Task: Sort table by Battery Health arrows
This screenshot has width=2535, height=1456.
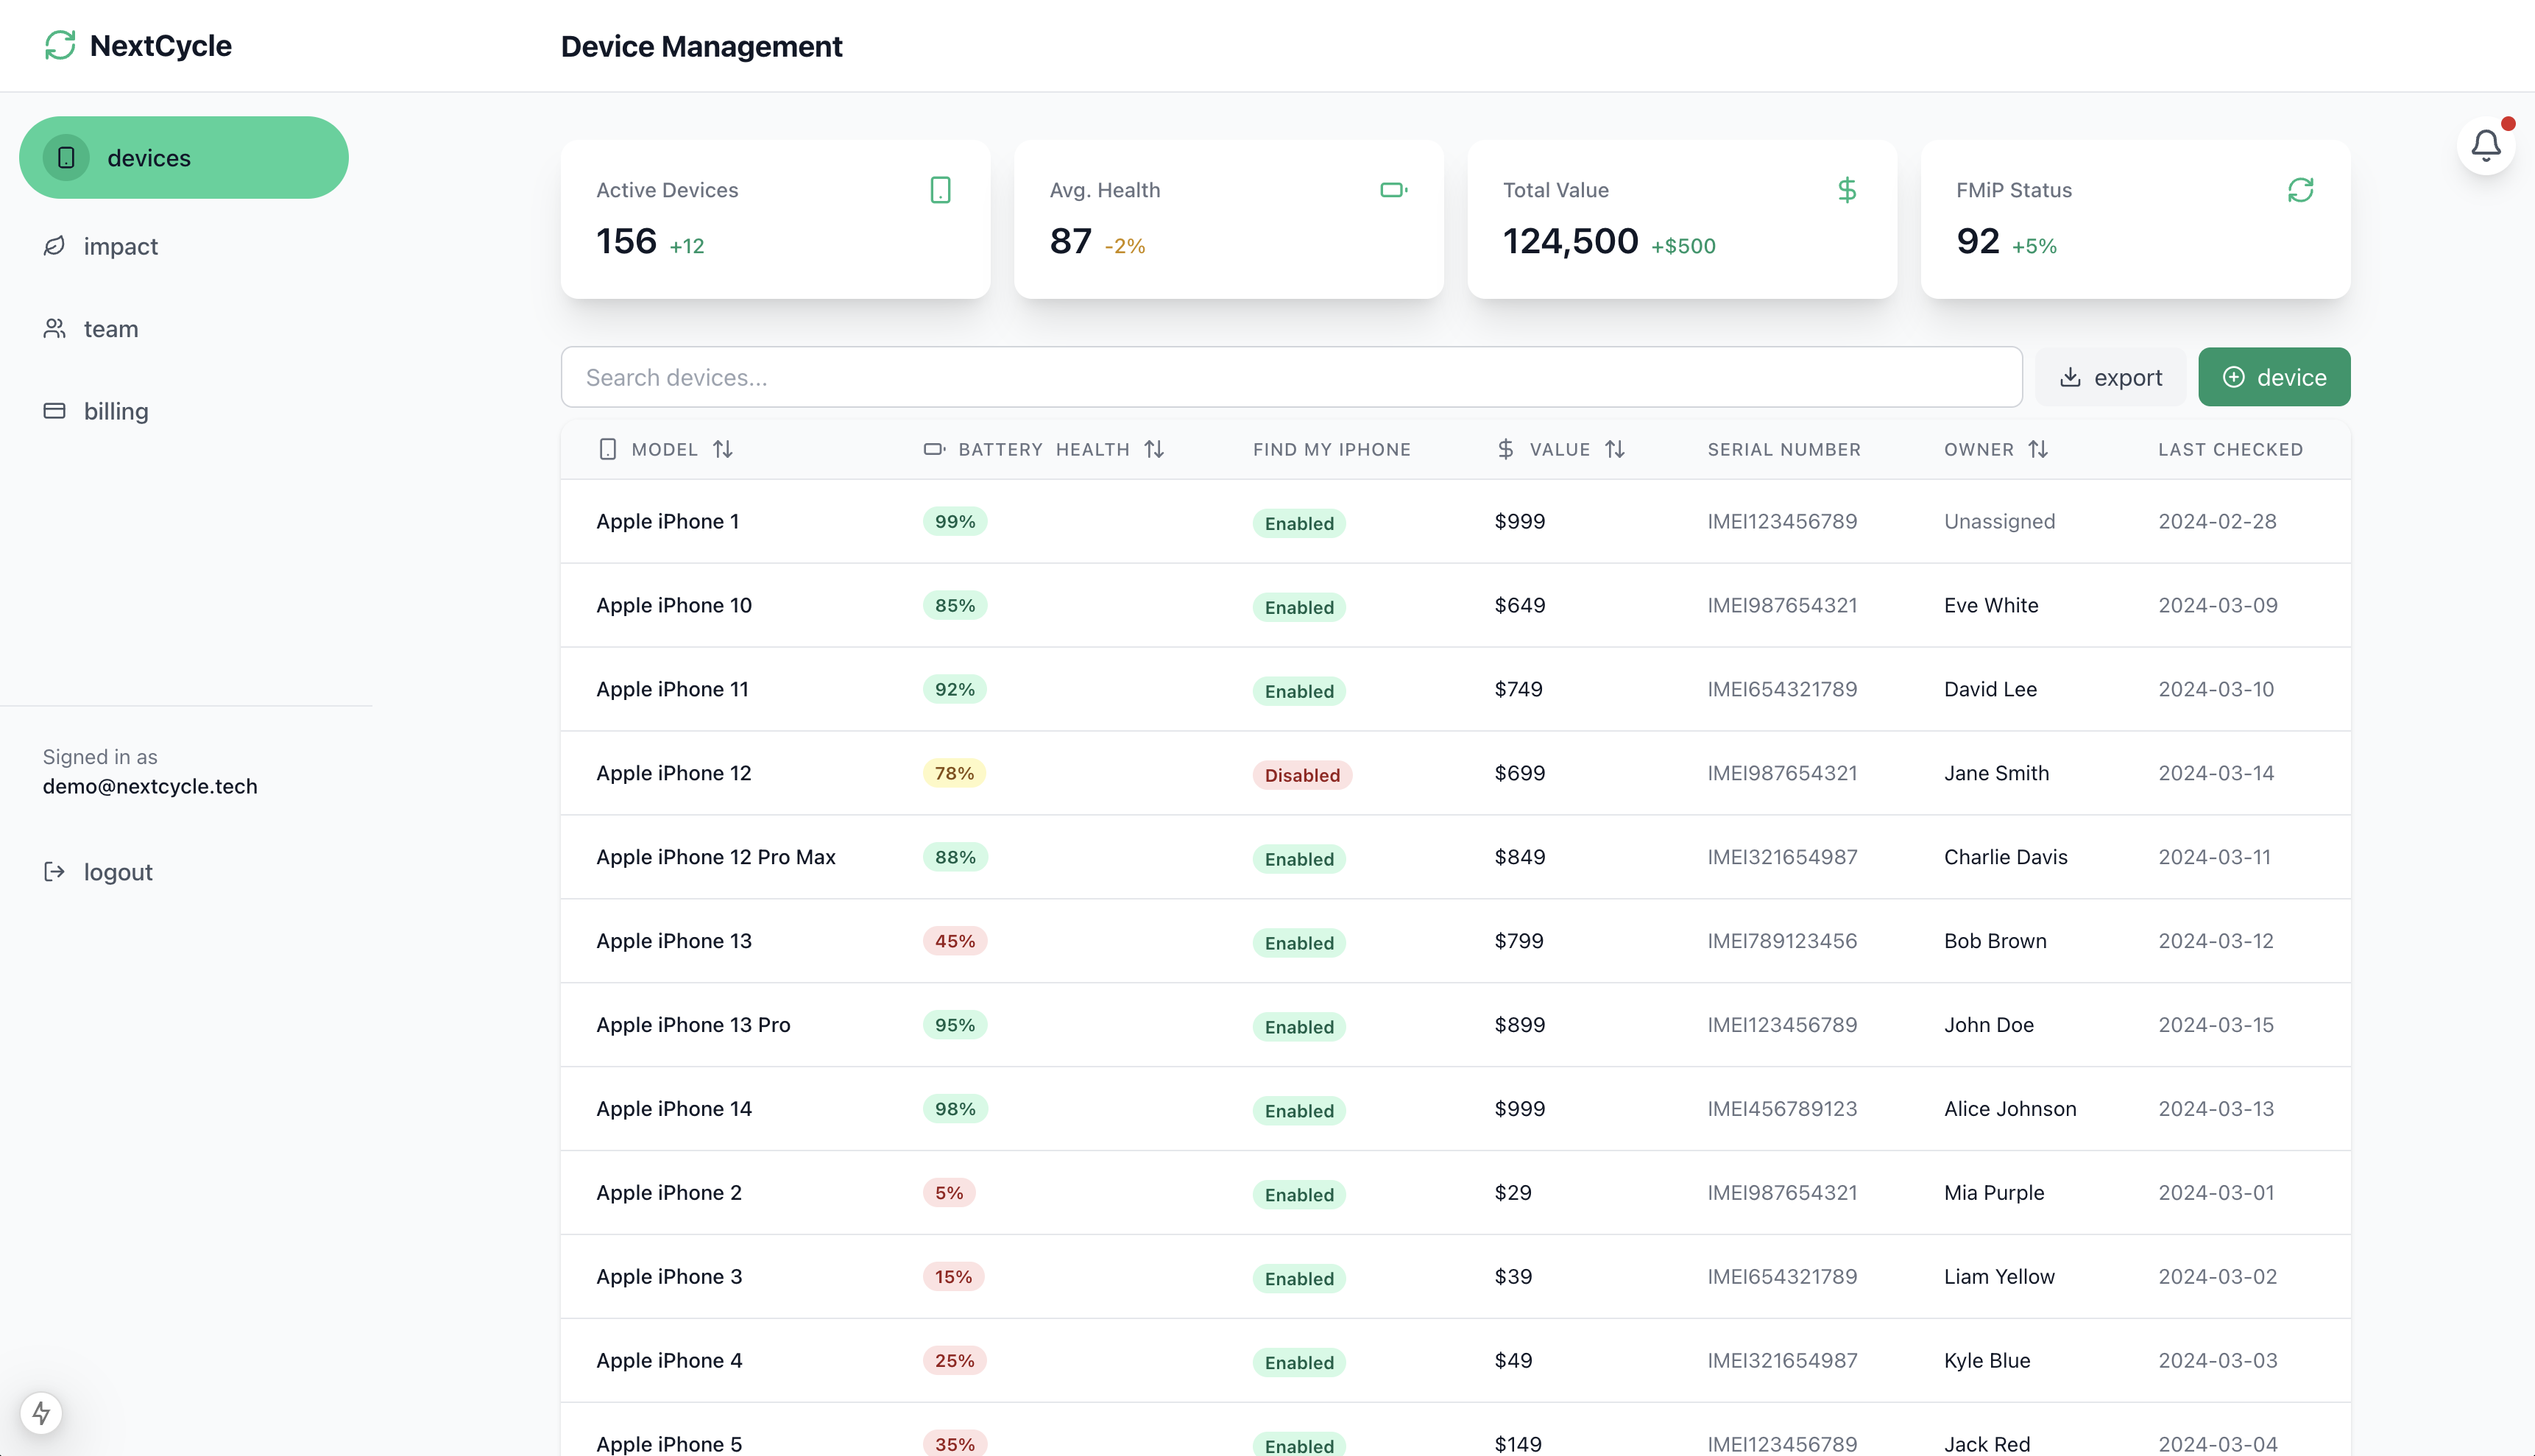Action: [x=1154, y=449]
